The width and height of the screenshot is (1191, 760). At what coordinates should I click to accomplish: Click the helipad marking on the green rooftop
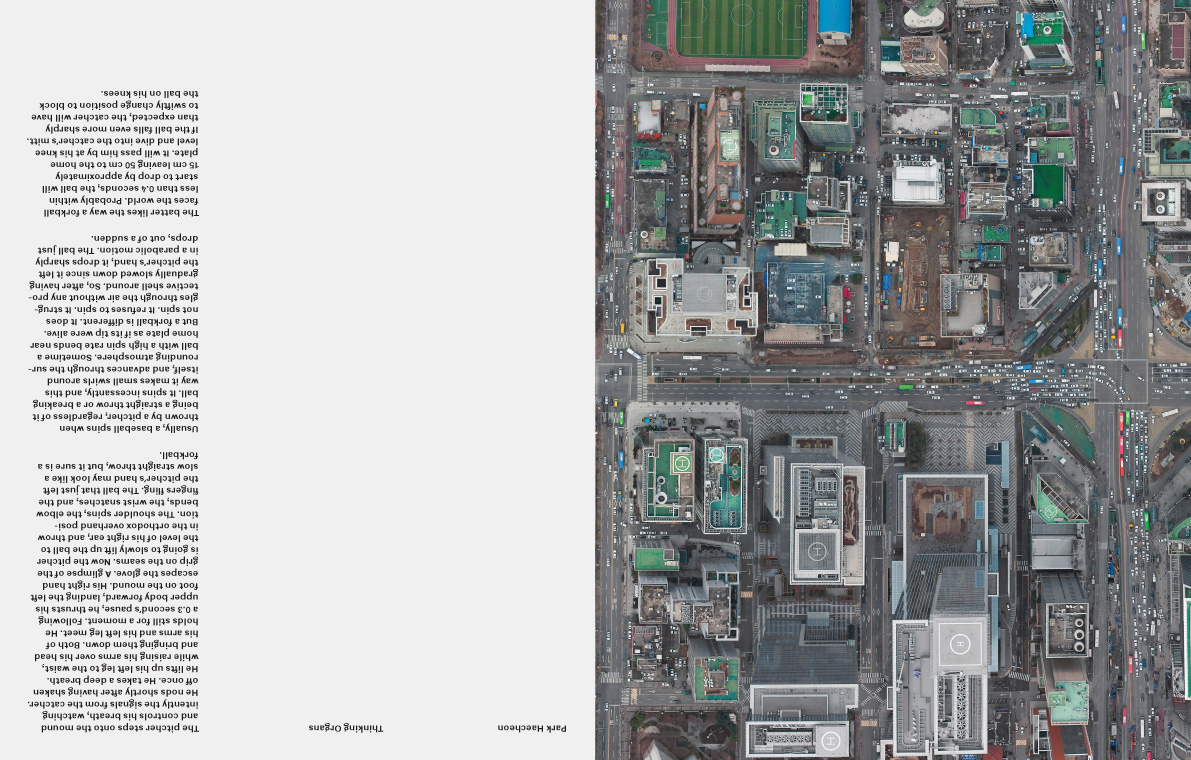point(683,464)
